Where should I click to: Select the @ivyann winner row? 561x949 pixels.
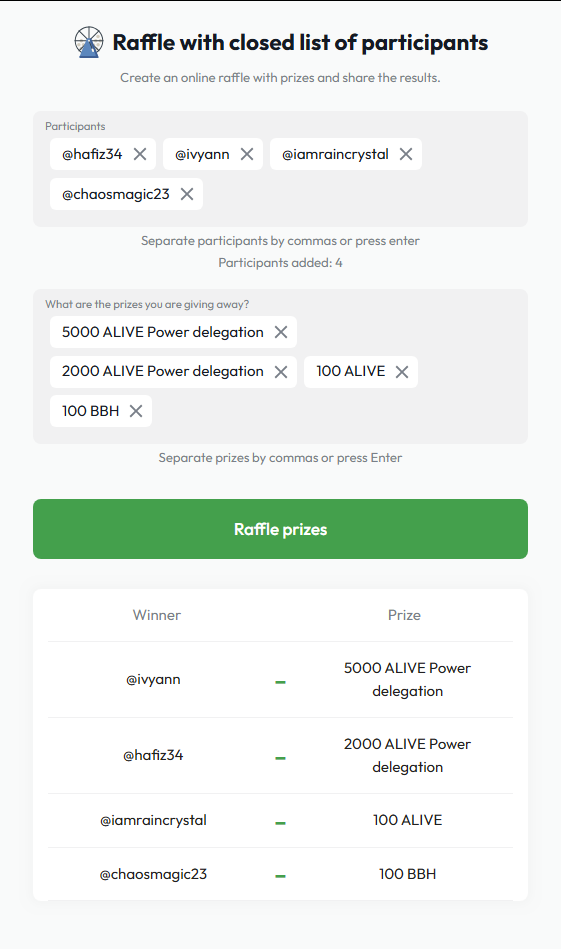[x=280, y=680]
